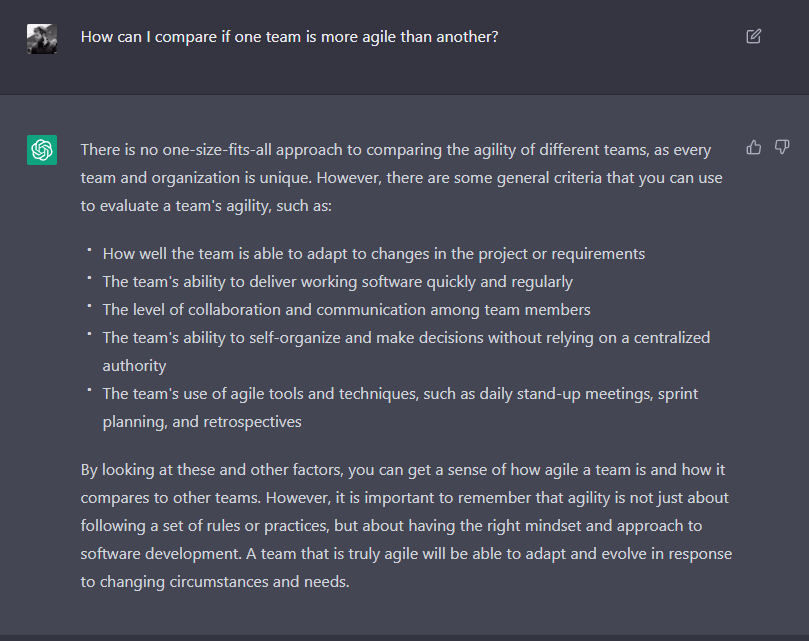Image resolution: width=809 pixels, height=641 pixels.
Task: Click the ChatGPT logo avatar
Action: [x=42, y=150]
